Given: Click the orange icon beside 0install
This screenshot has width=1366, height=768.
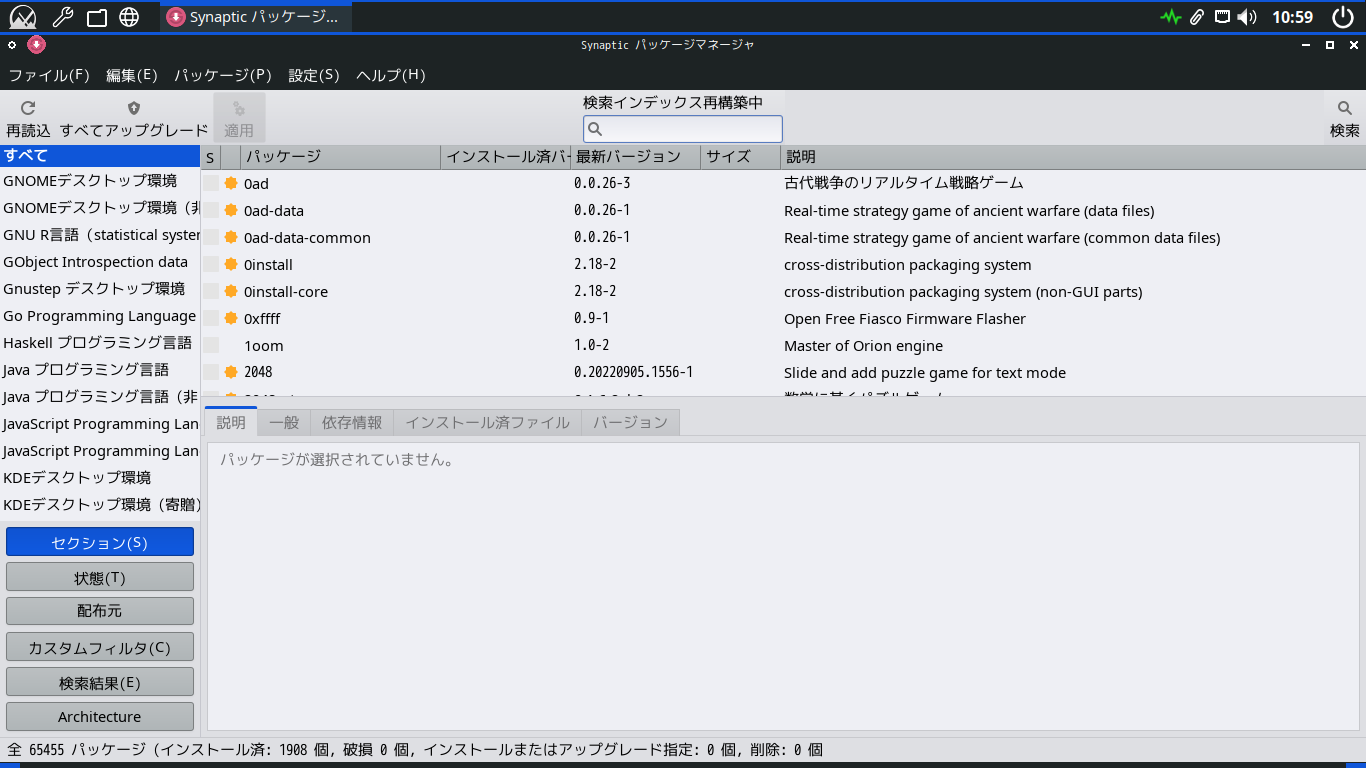Looking at the screenshot, I should pyautogui.click(x=231, y=264).
